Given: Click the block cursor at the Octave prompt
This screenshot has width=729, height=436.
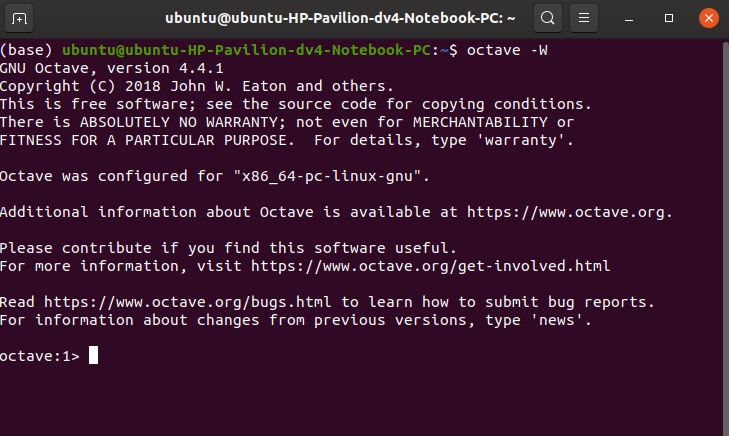Looking at the screenshot, I should pos(93,356).
